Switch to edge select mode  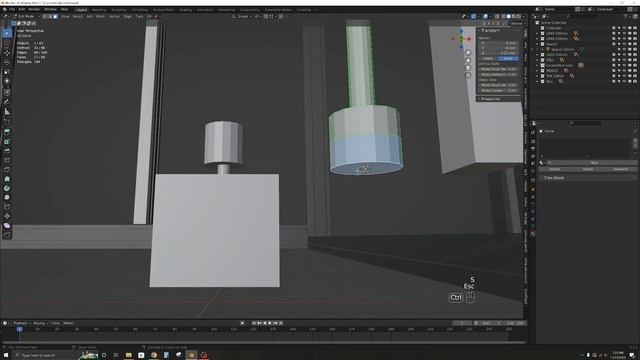click(50, 16)
